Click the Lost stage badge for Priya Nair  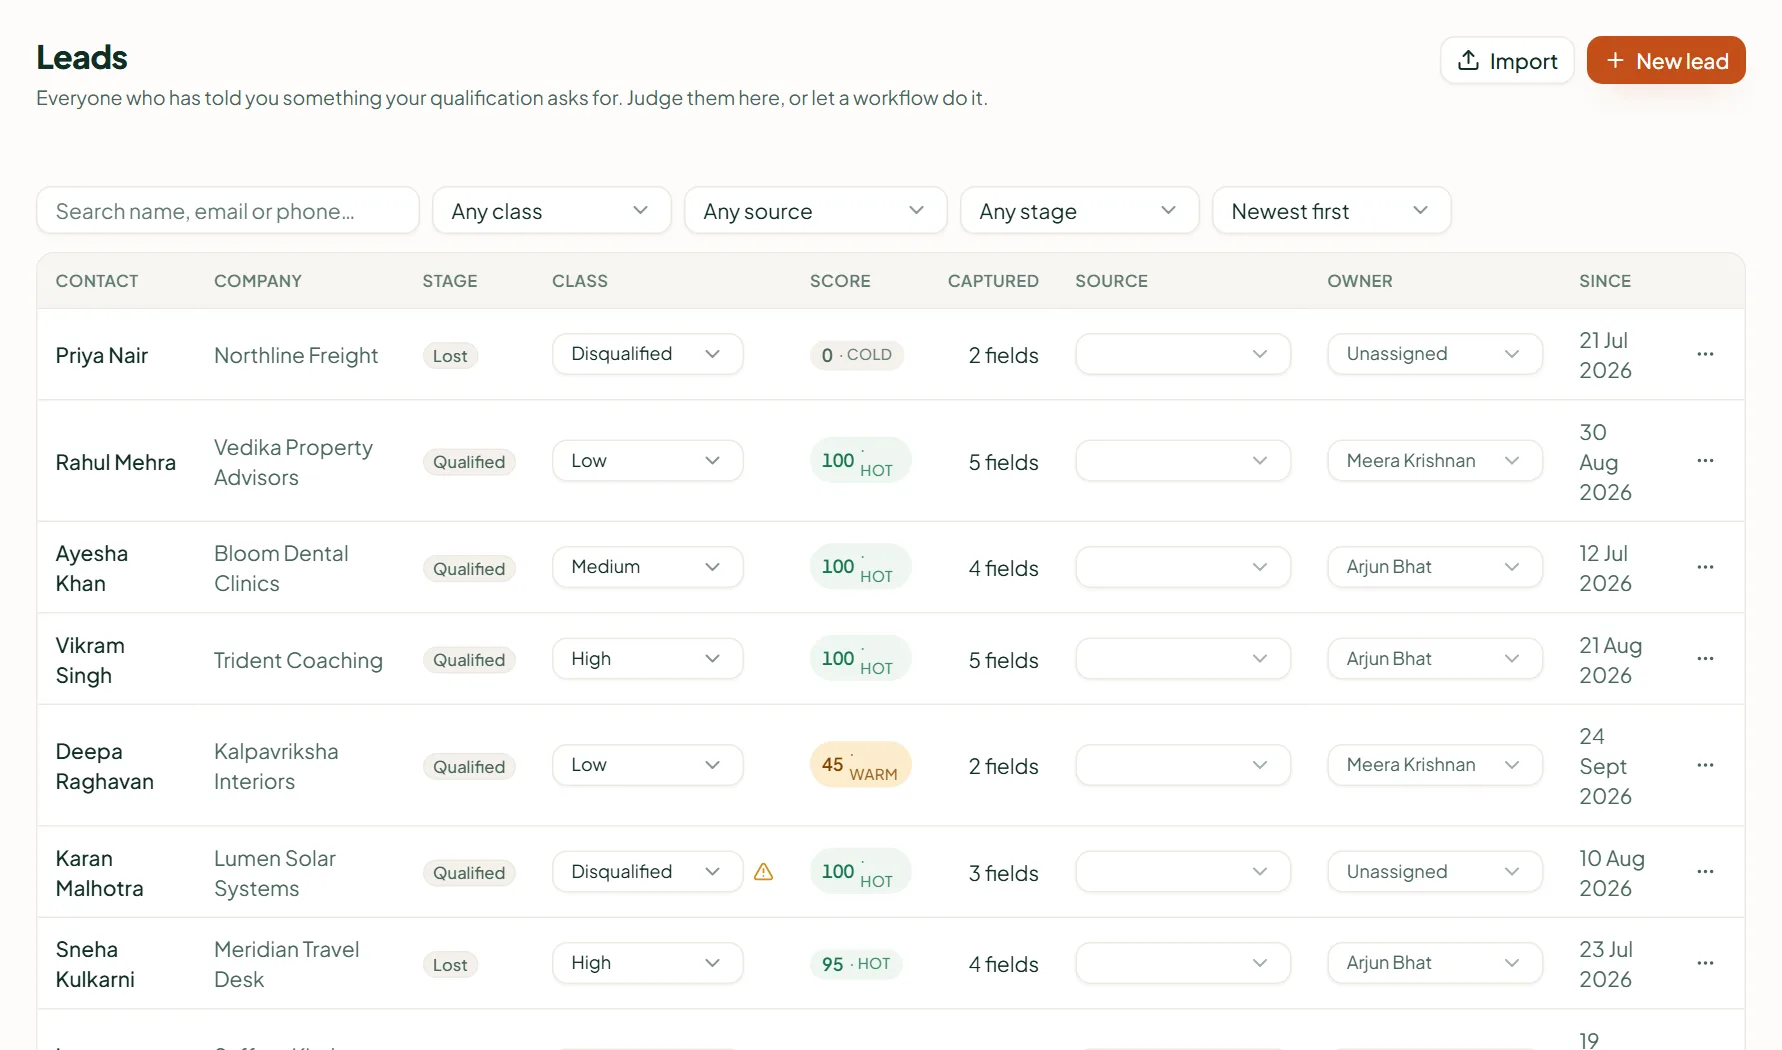pyautogui.click(x=450, y=356)
